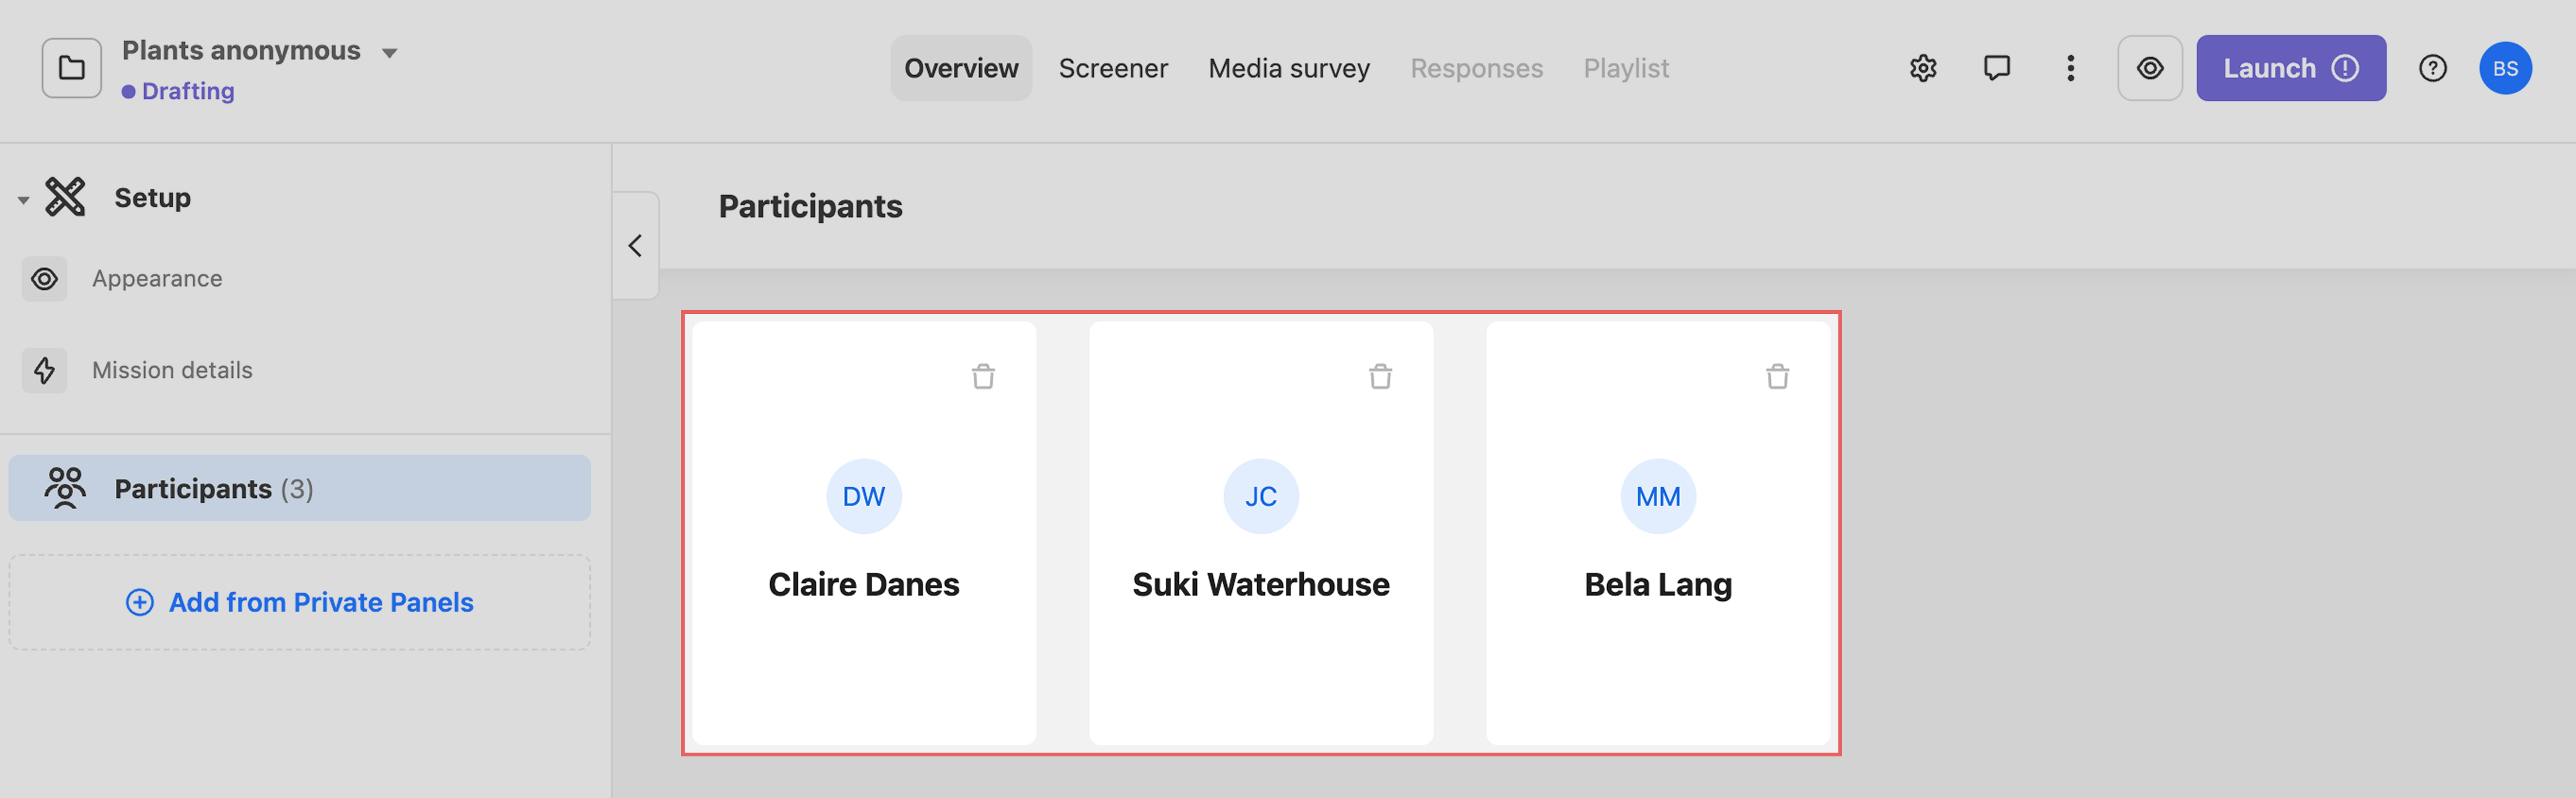This screenshot has width=2576, height=798.
Task: Click the purple Launch button
Action: [x=2290, y=68]
